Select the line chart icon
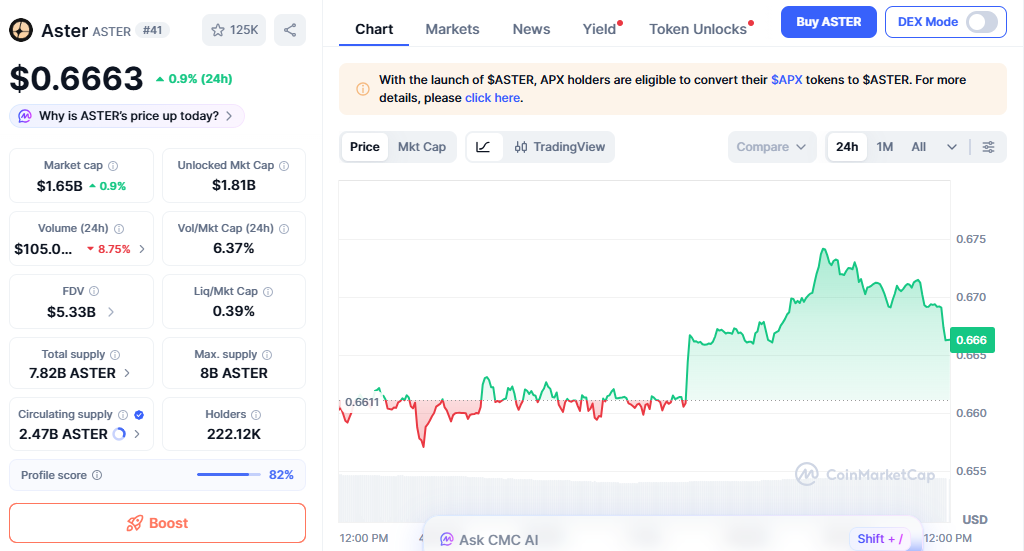This screenshot has width=1024, height=551. 483,147
